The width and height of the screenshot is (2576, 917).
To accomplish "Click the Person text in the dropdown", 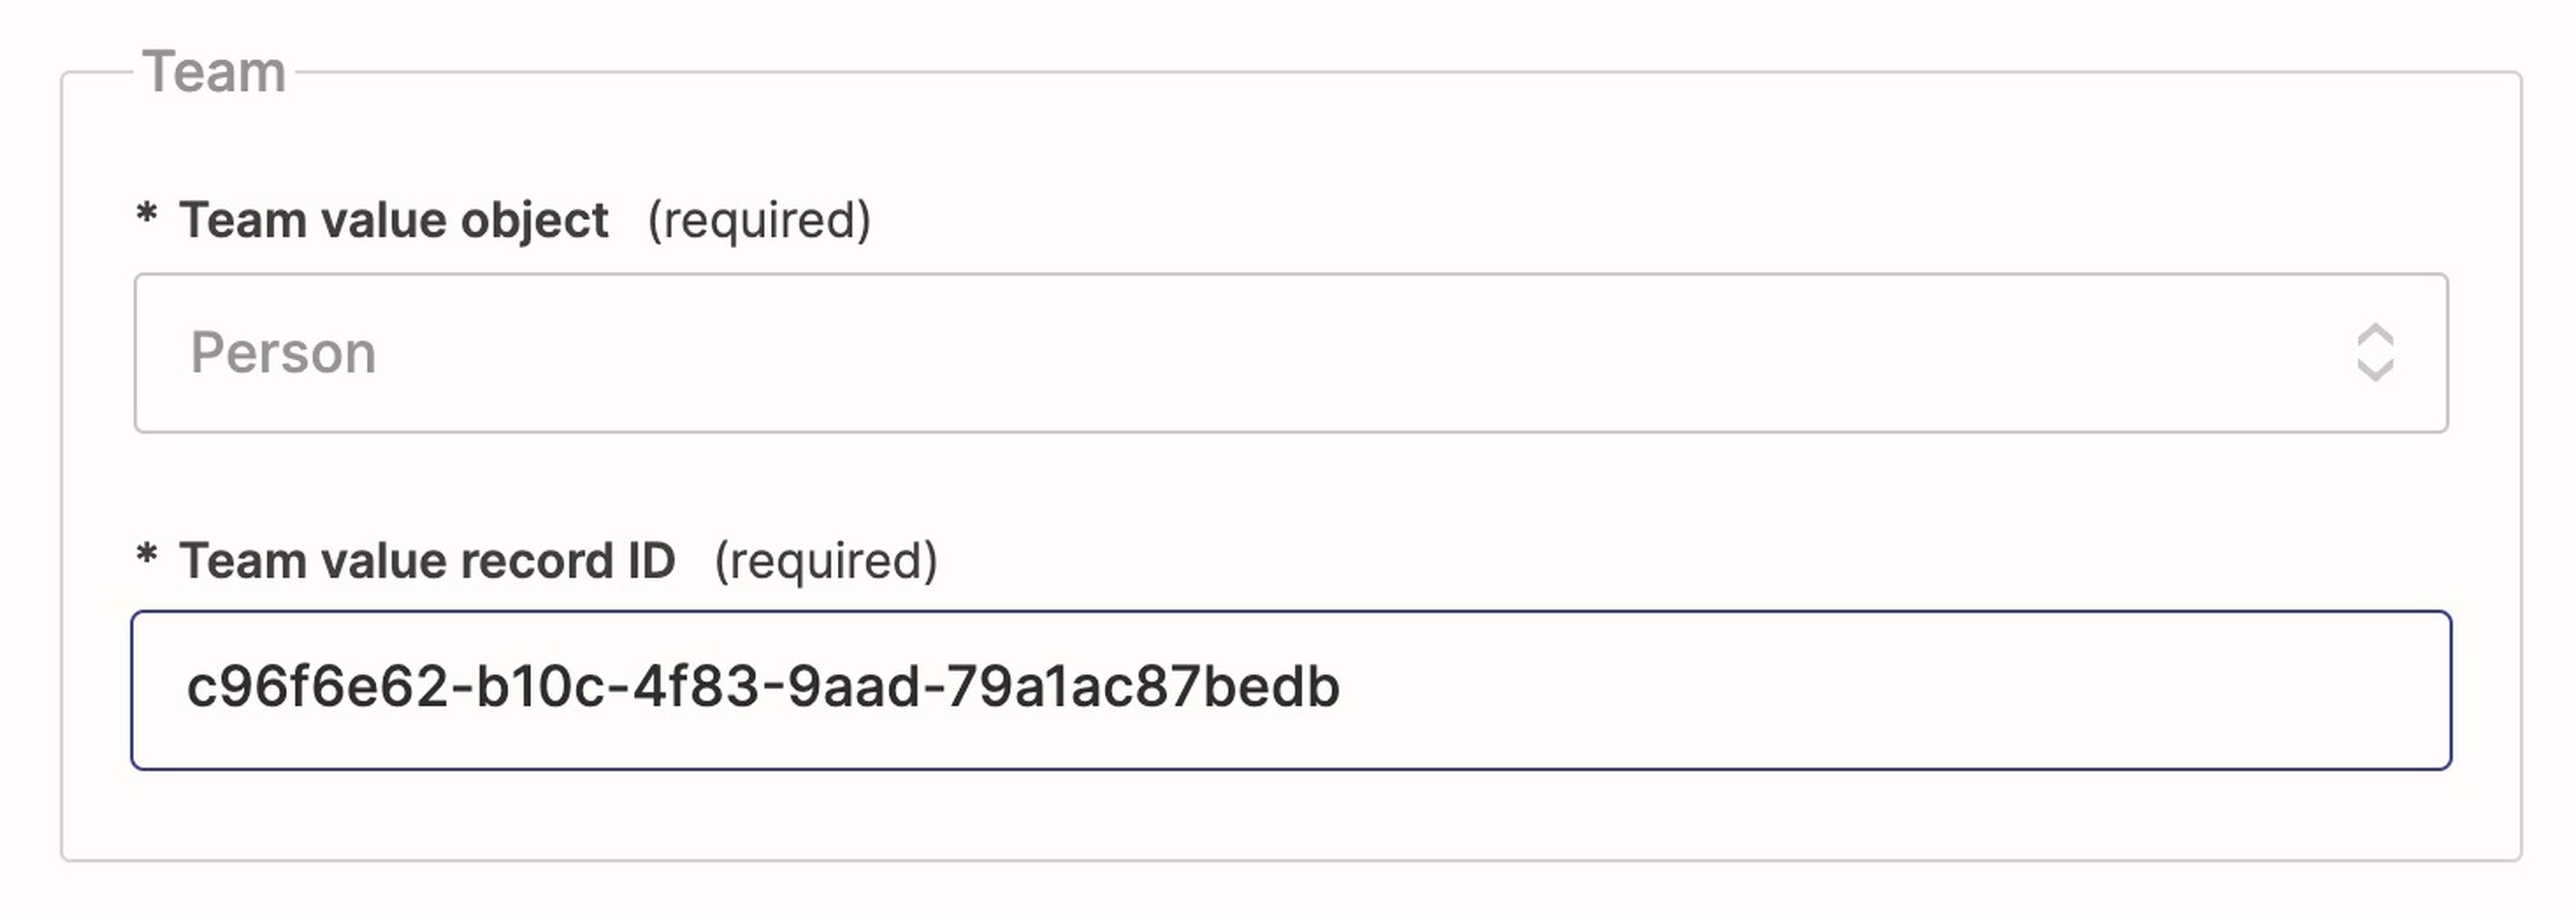I will (x=283, y=353).
